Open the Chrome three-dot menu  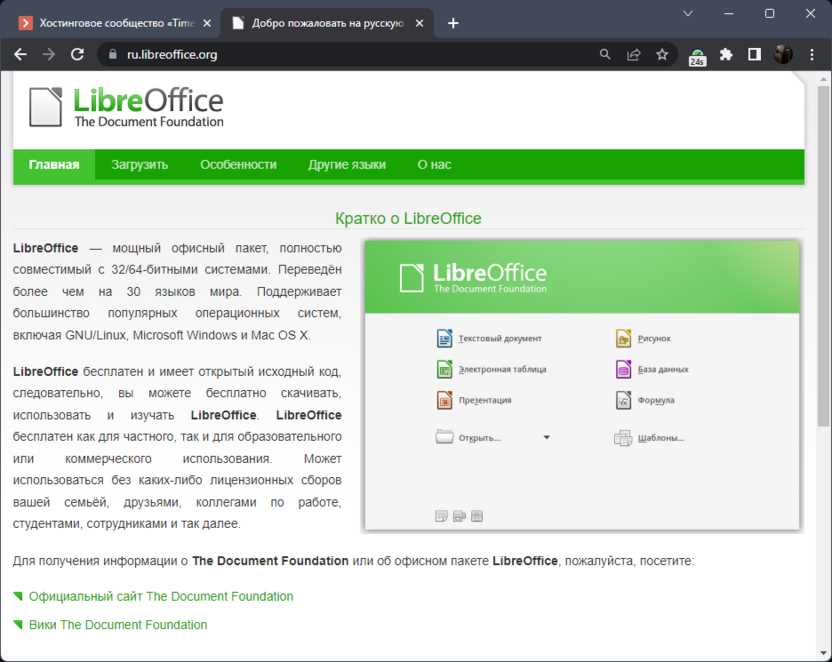coord(812,54)
